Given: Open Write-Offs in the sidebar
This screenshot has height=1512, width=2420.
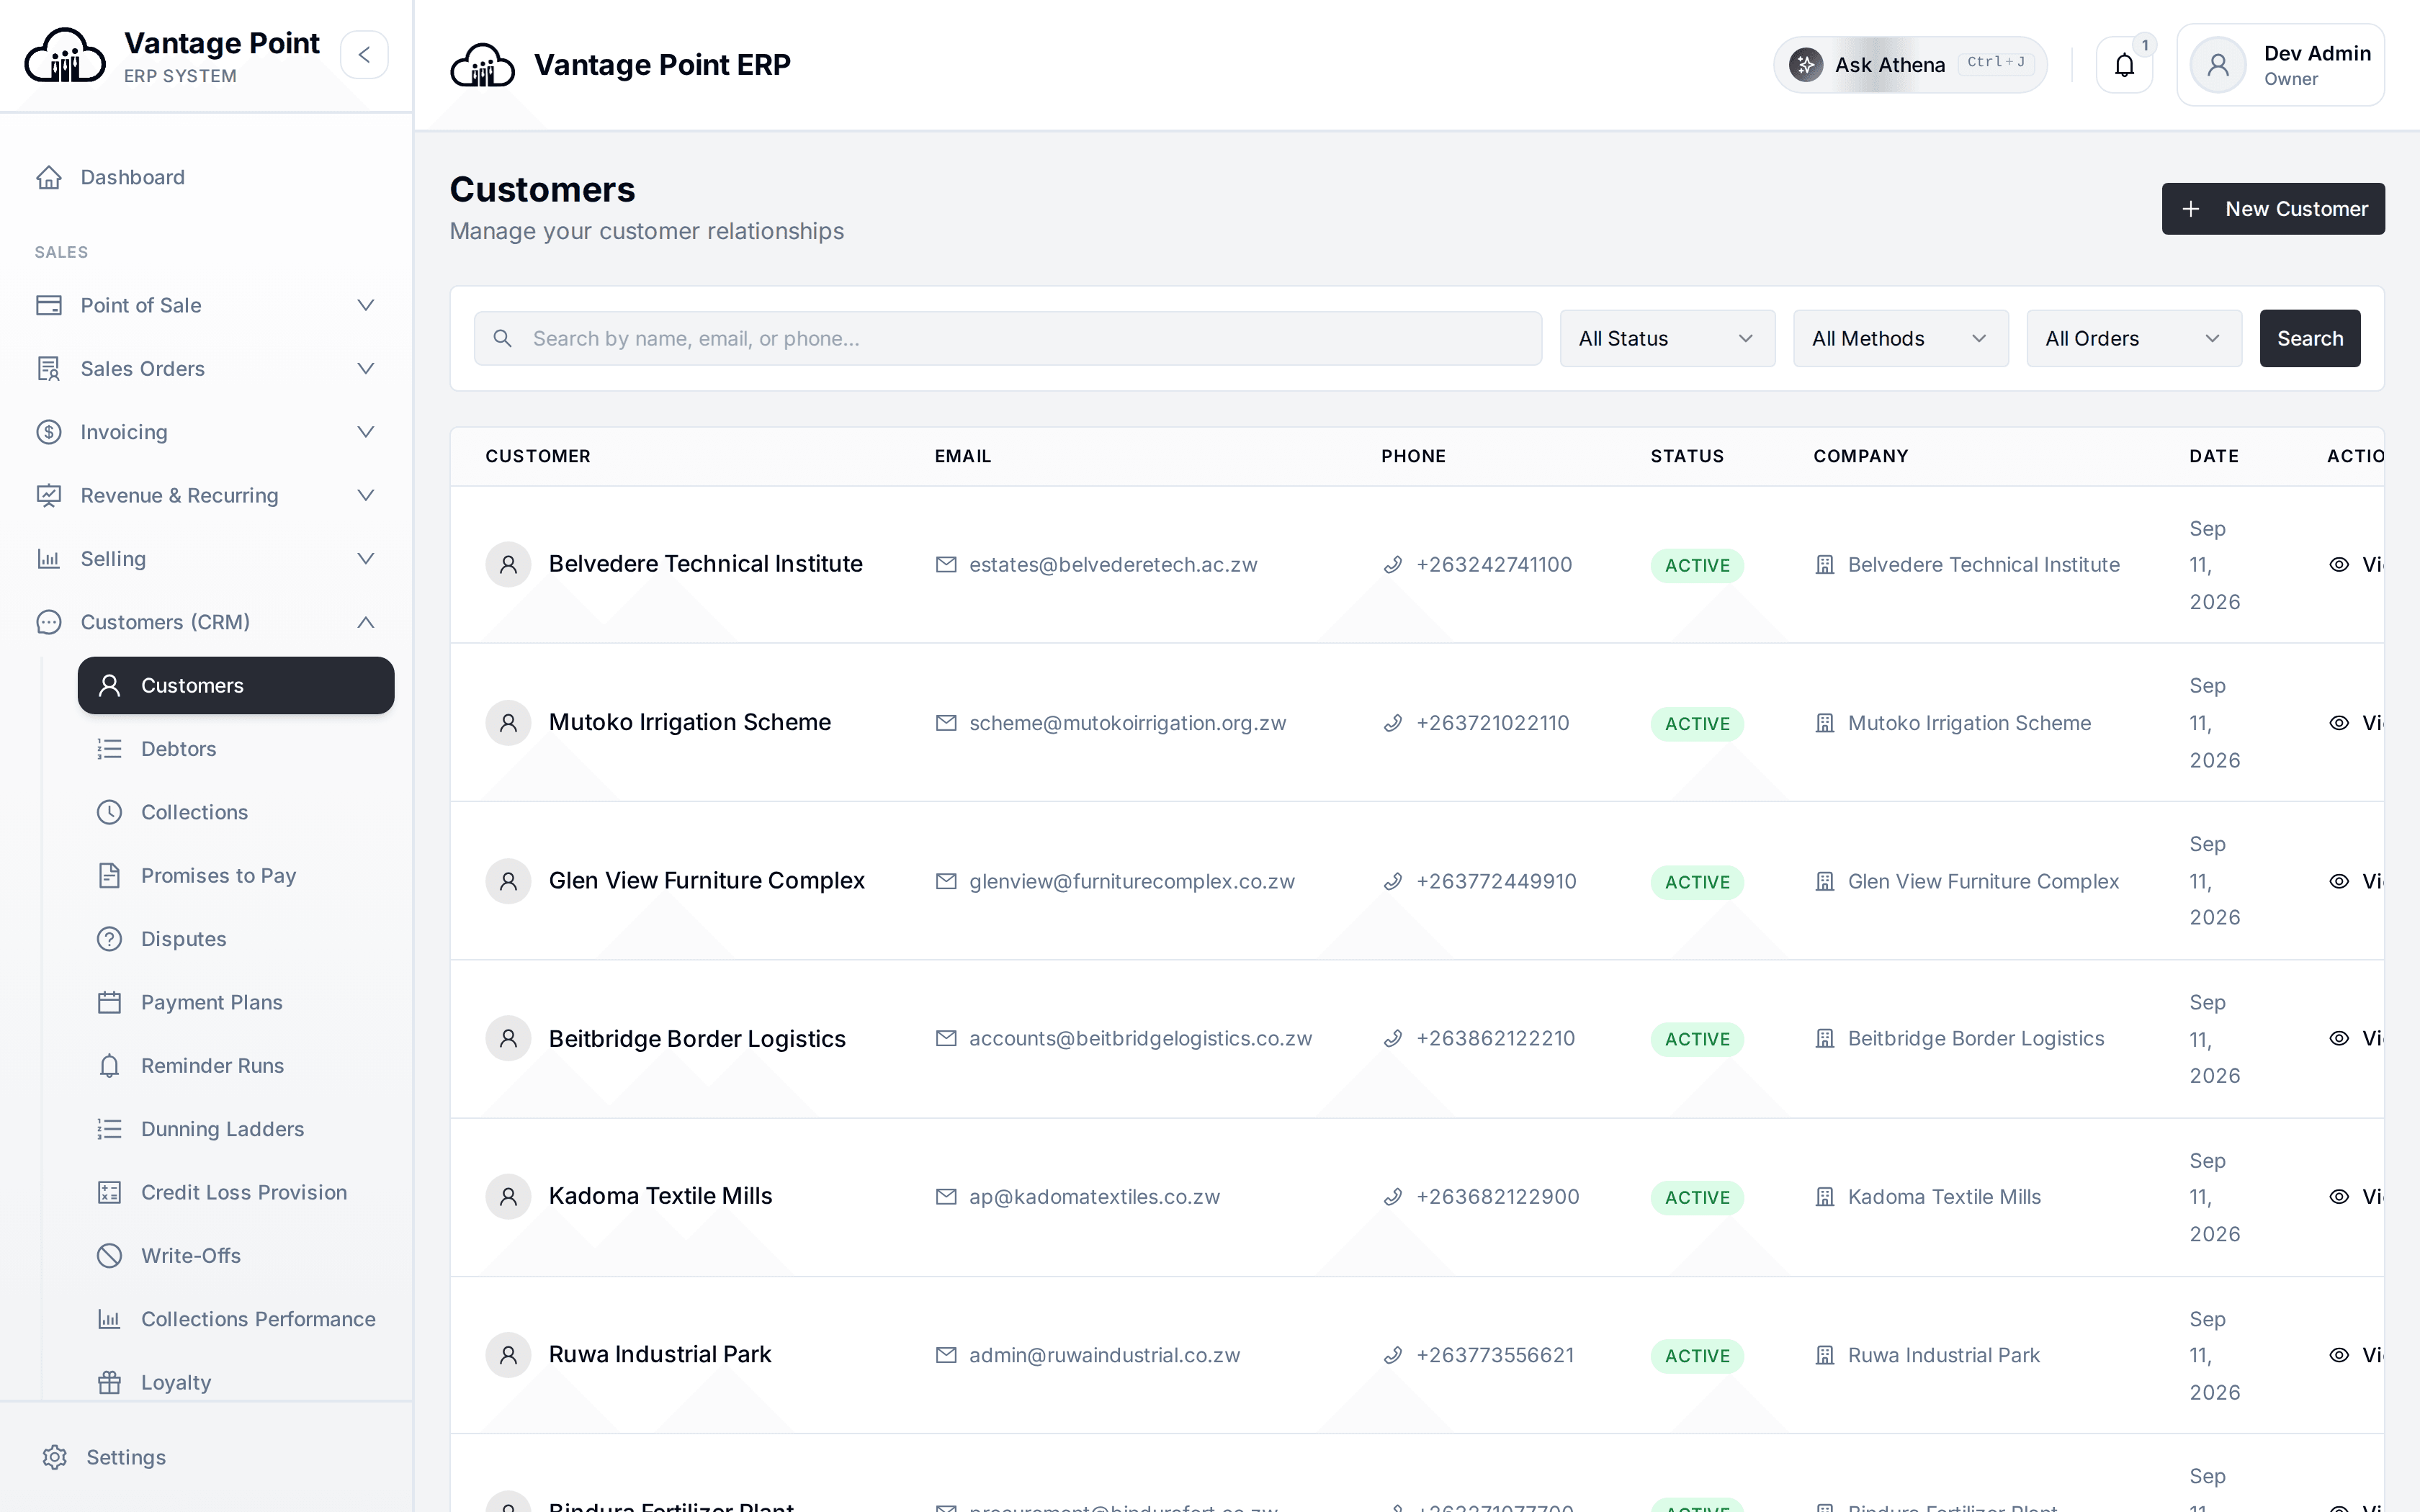Looking at the screenshot, I should [236, 1256].
